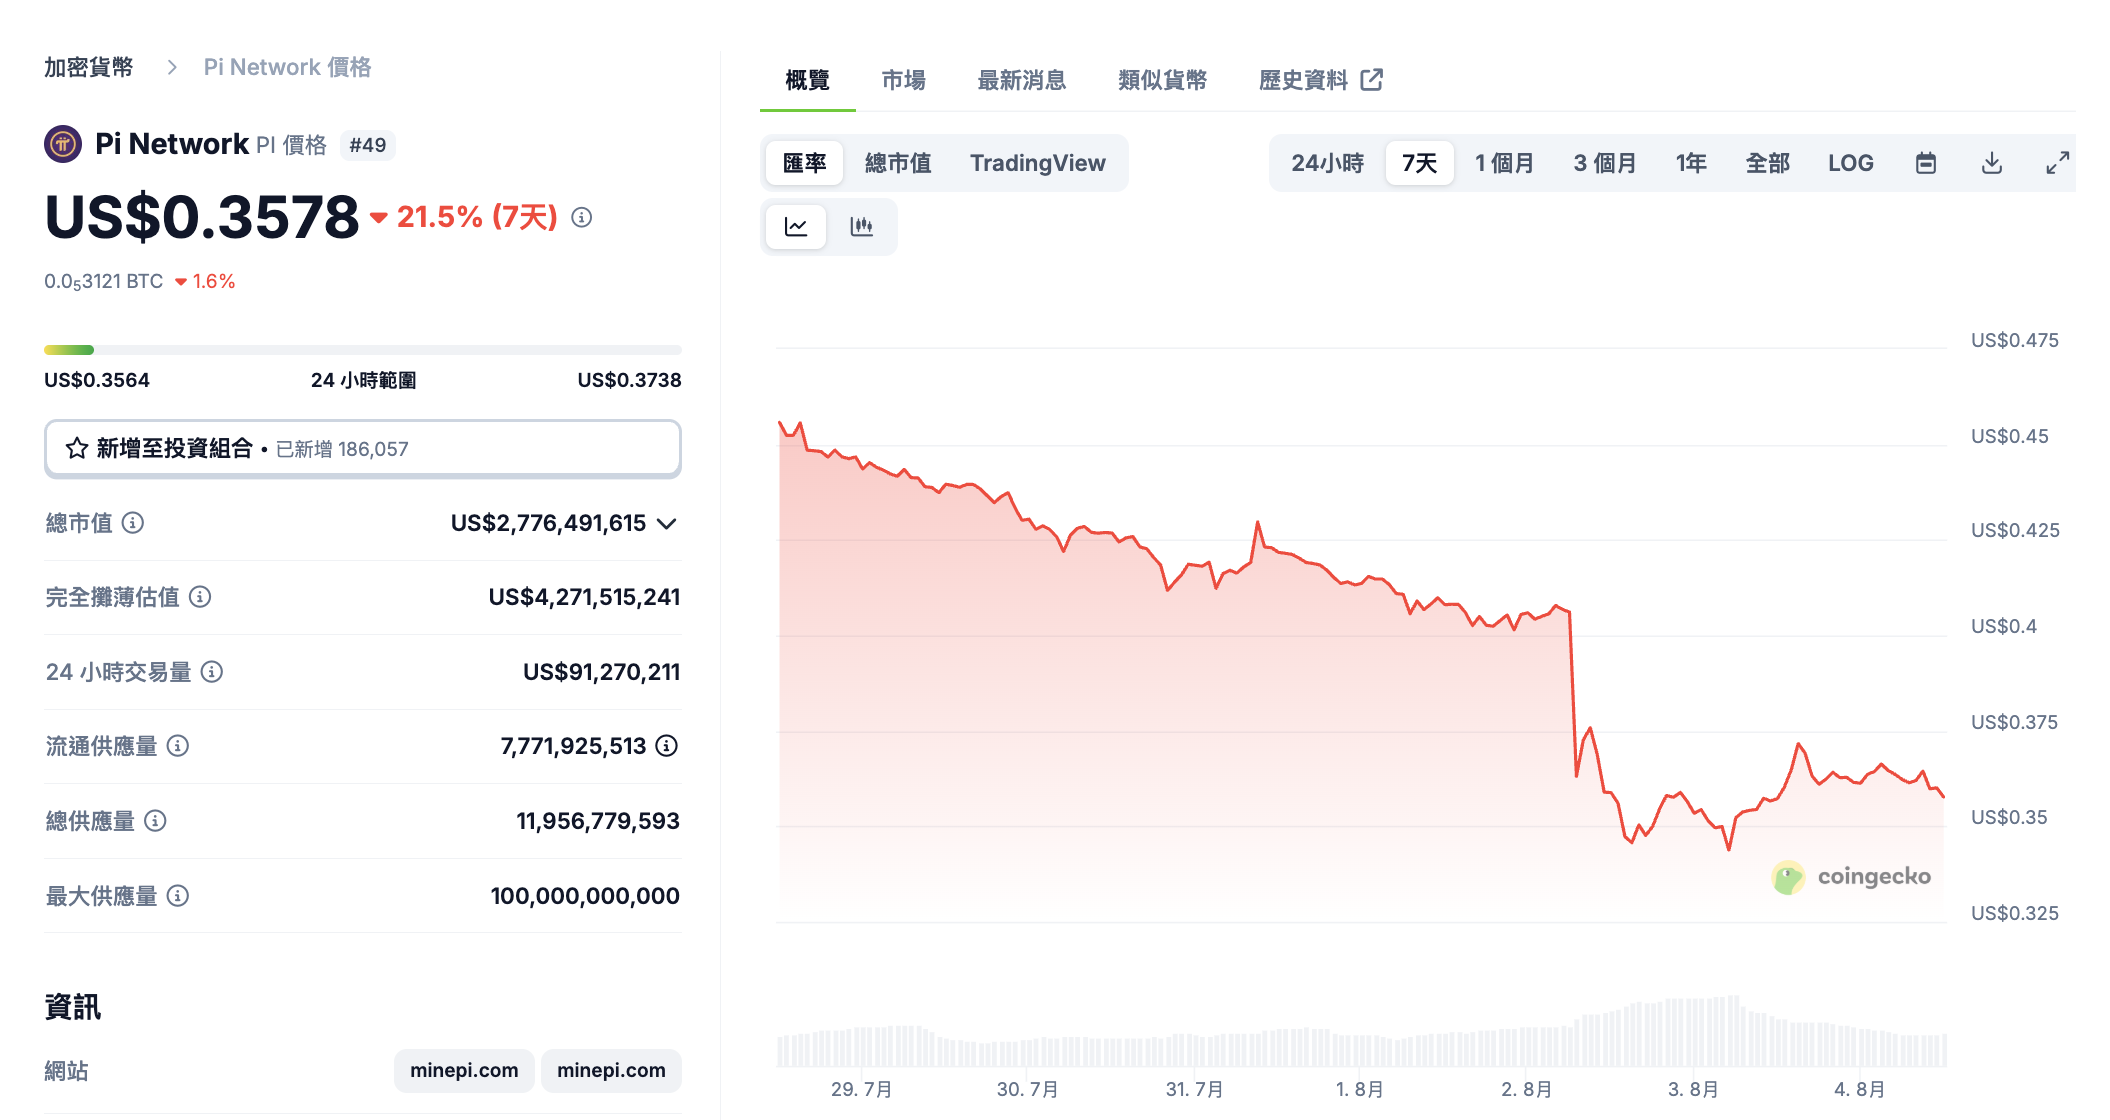Select the 1年 time range

click(1690, 162)
